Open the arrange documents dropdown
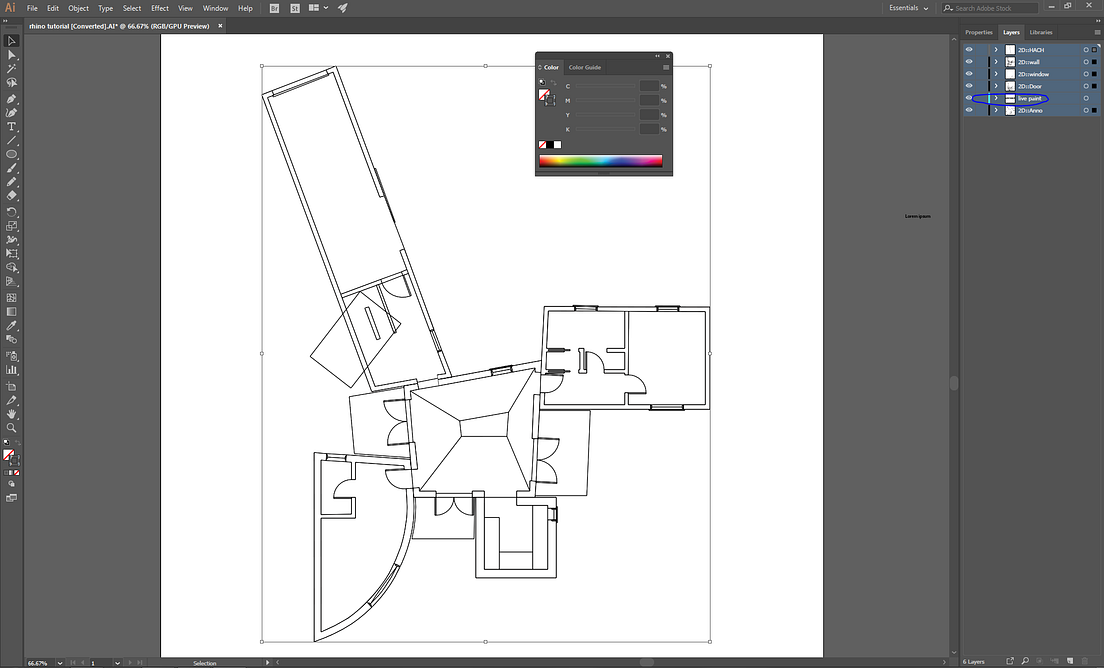The image size is (1104, 668). pos(318,8)
